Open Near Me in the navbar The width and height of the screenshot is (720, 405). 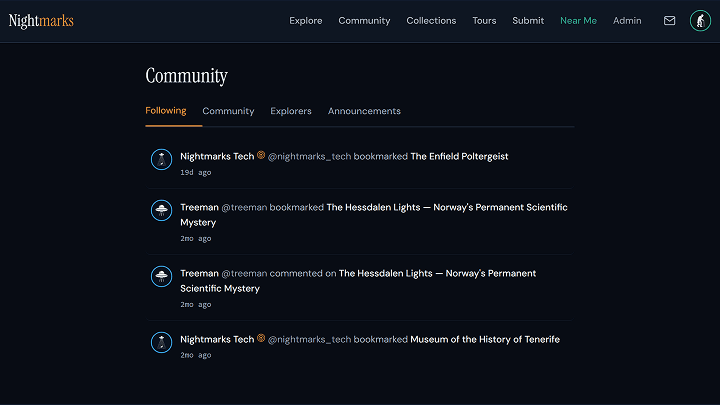(x=579, y=21)
